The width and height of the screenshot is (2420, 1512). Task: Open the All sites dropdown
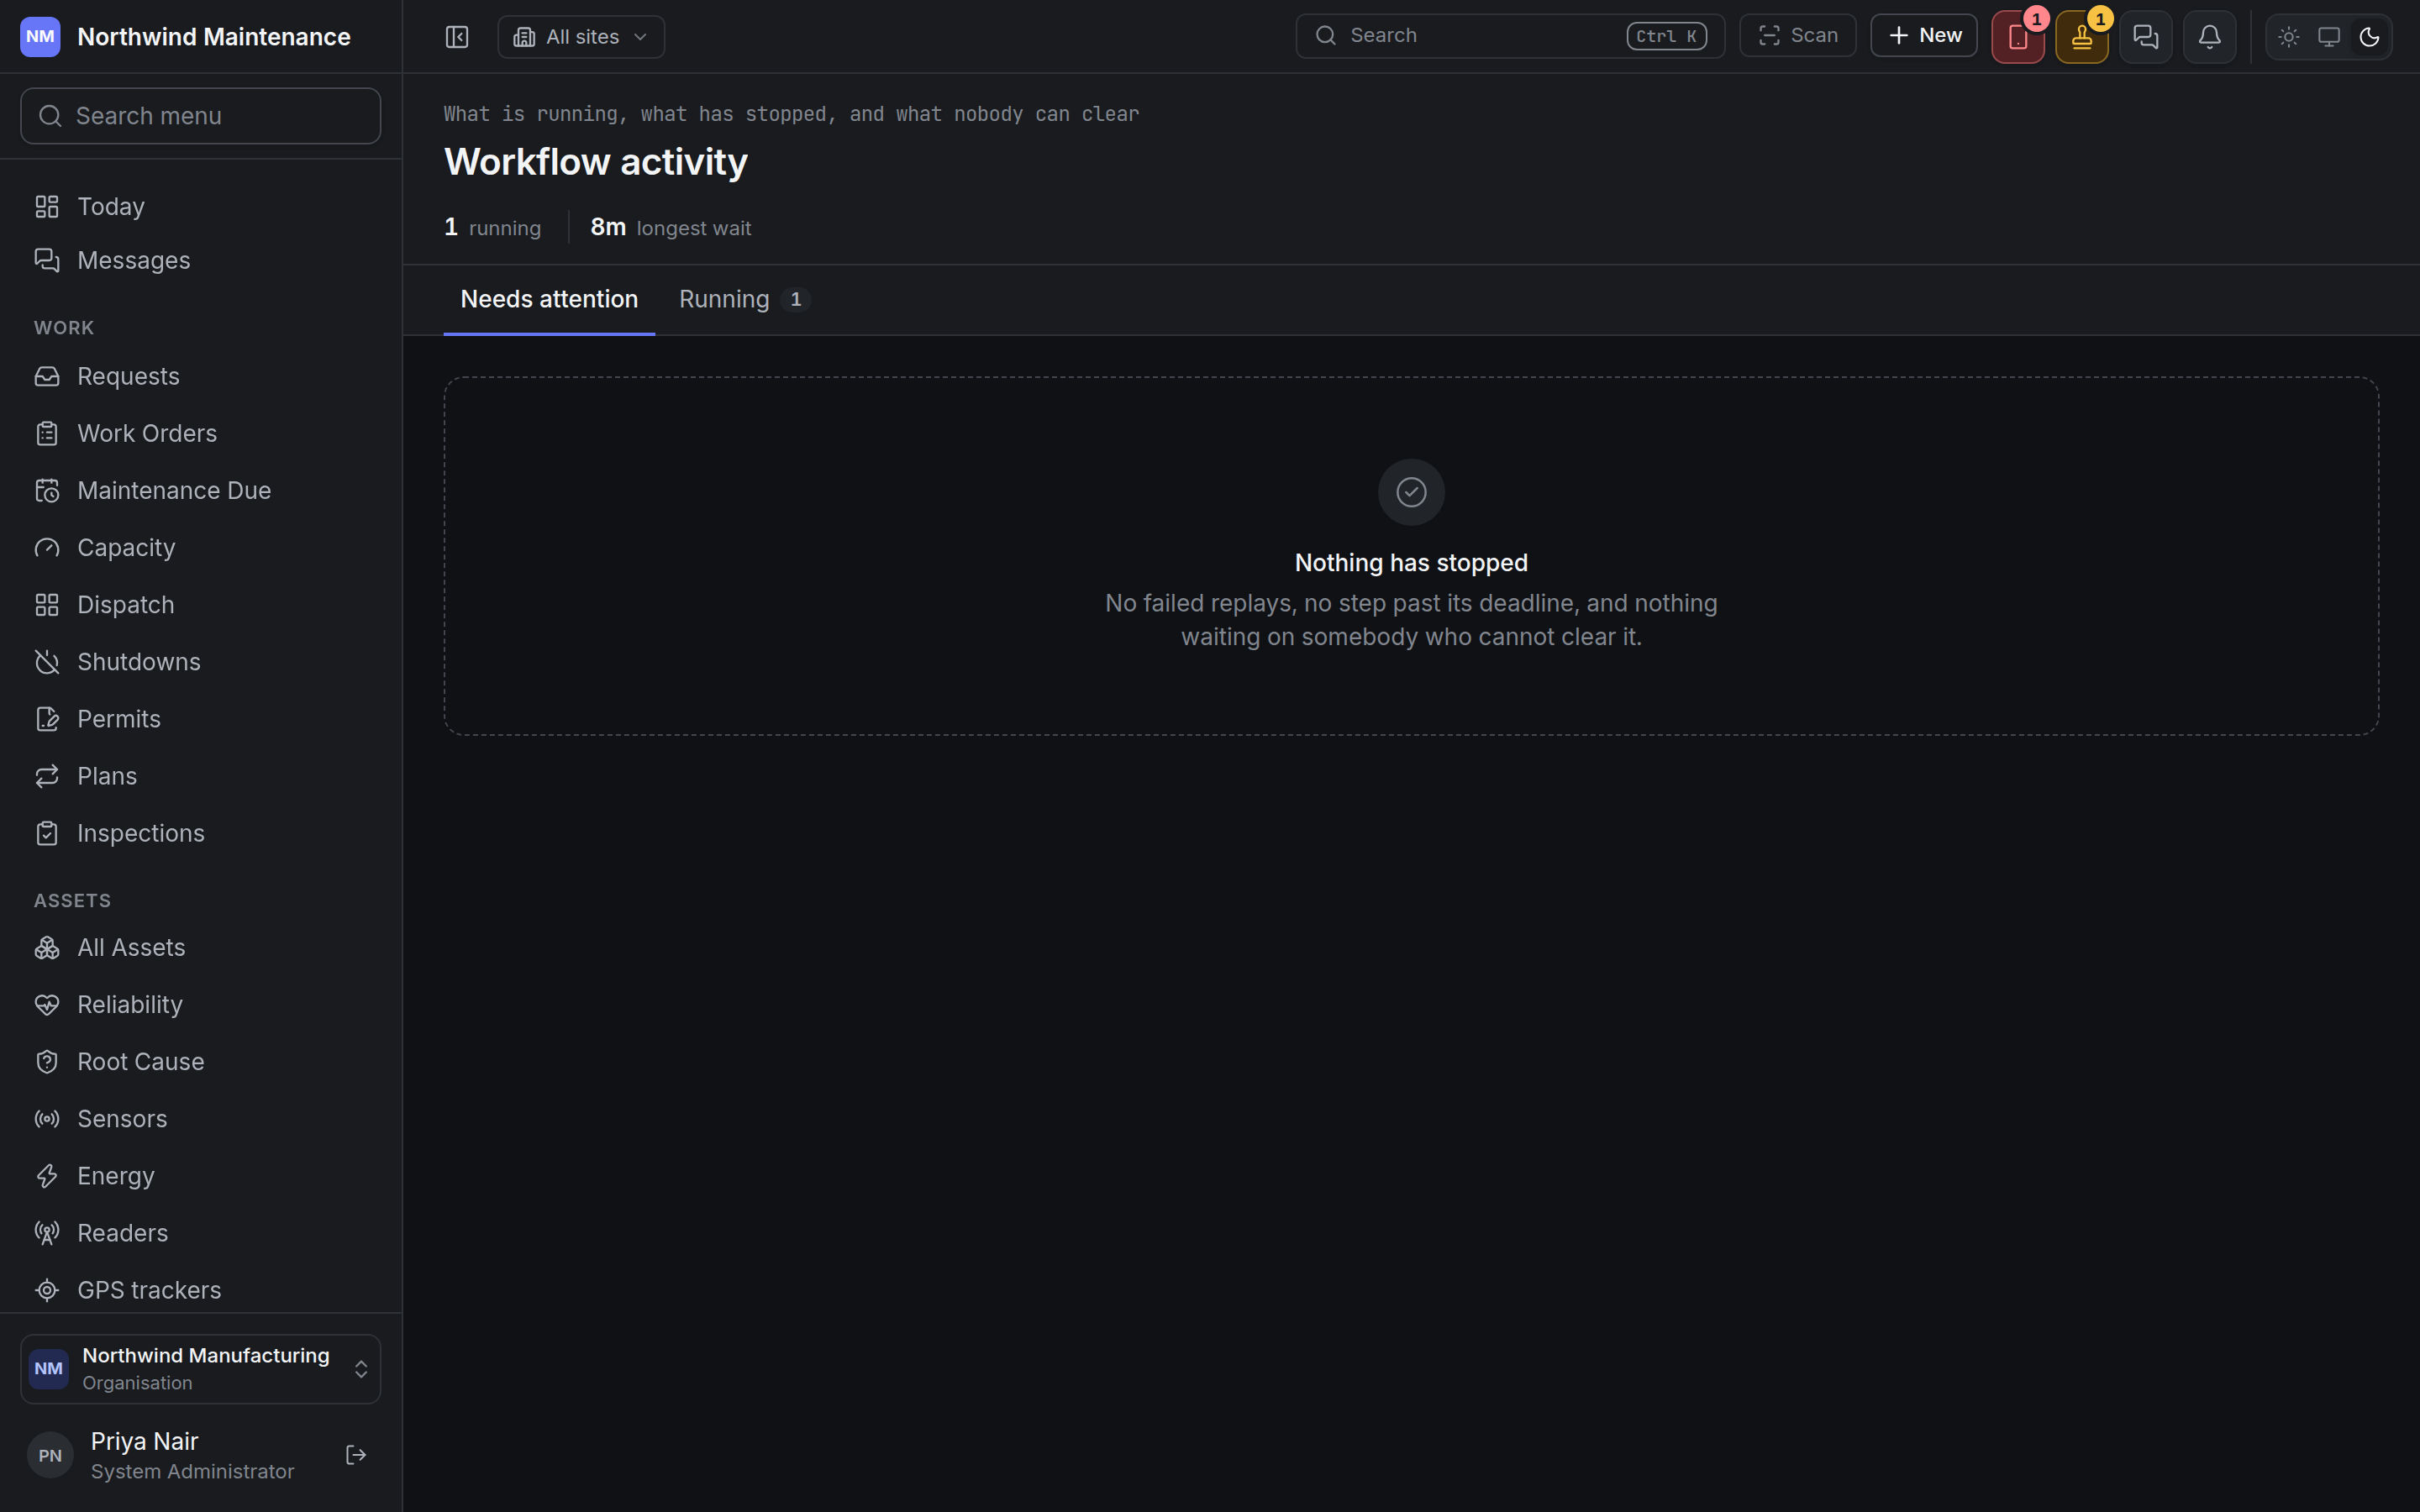(581, 37)
